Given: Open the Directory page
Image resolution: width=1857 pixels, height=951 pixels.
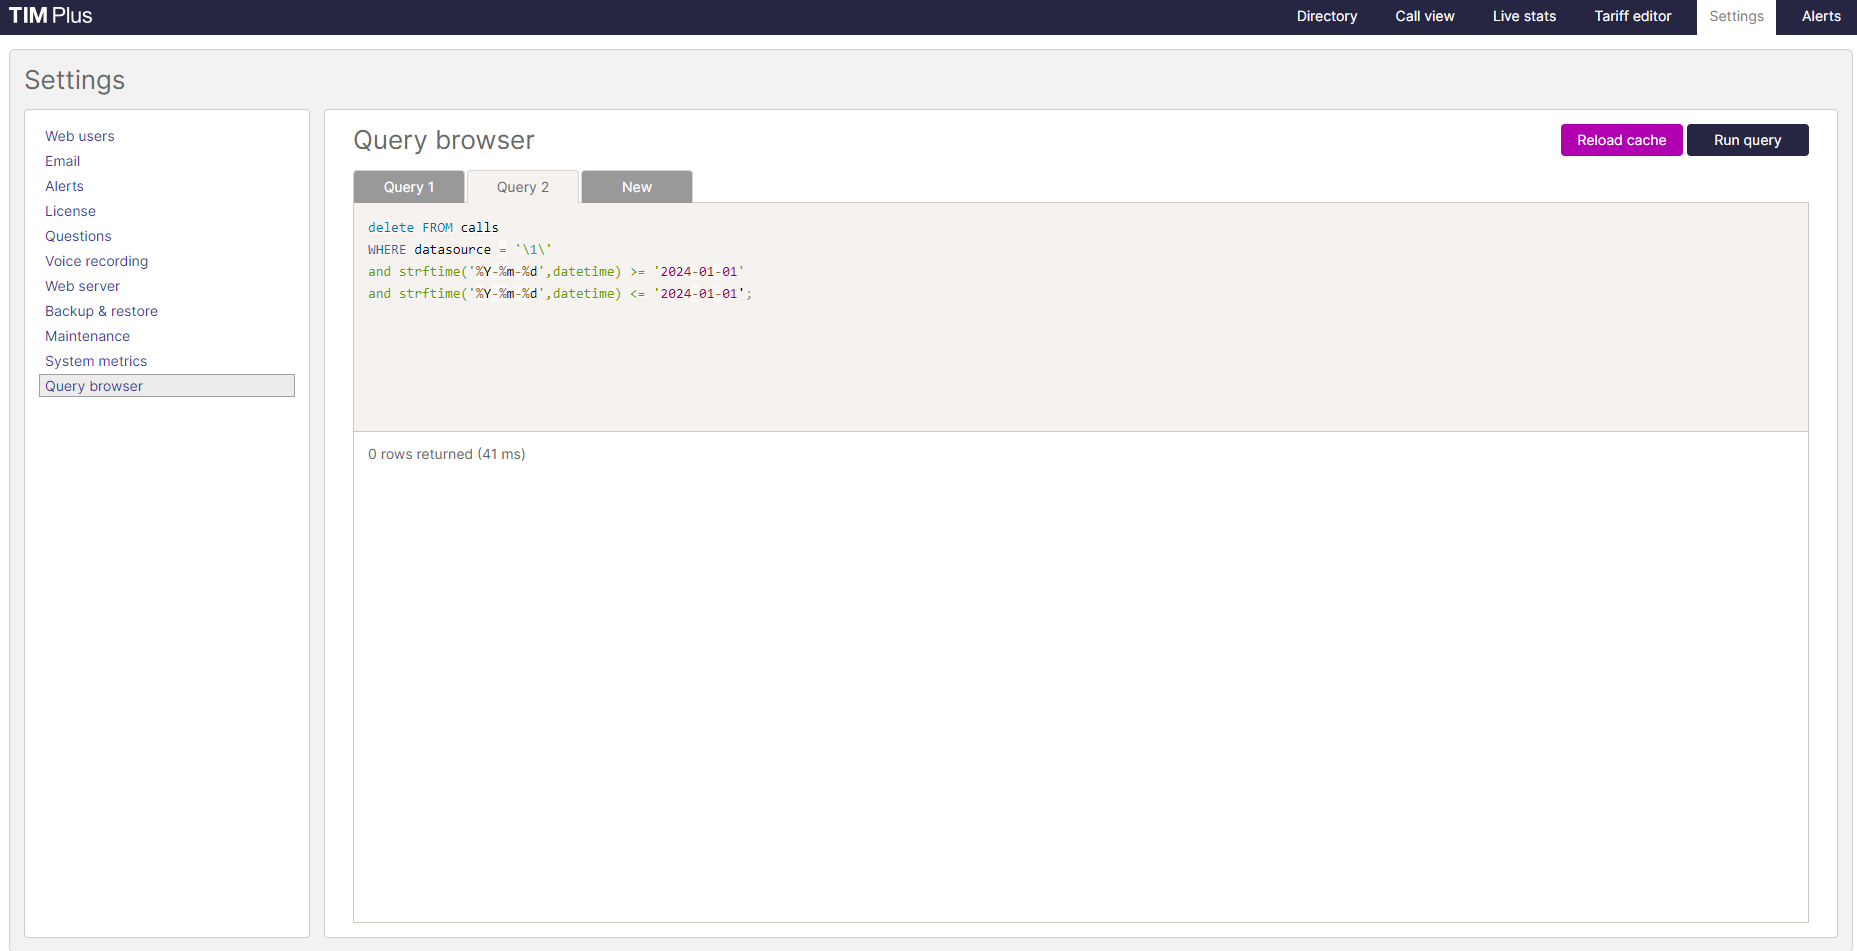Looking at the screenshot, I should point(1326,16).
